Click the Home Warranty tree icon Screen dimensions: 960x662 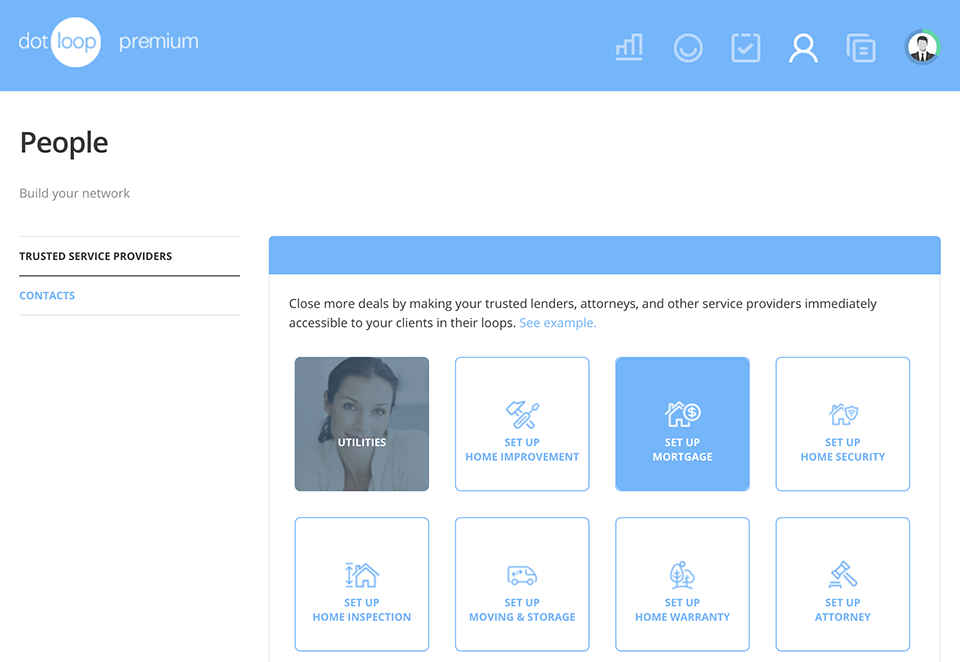point(682,573)
